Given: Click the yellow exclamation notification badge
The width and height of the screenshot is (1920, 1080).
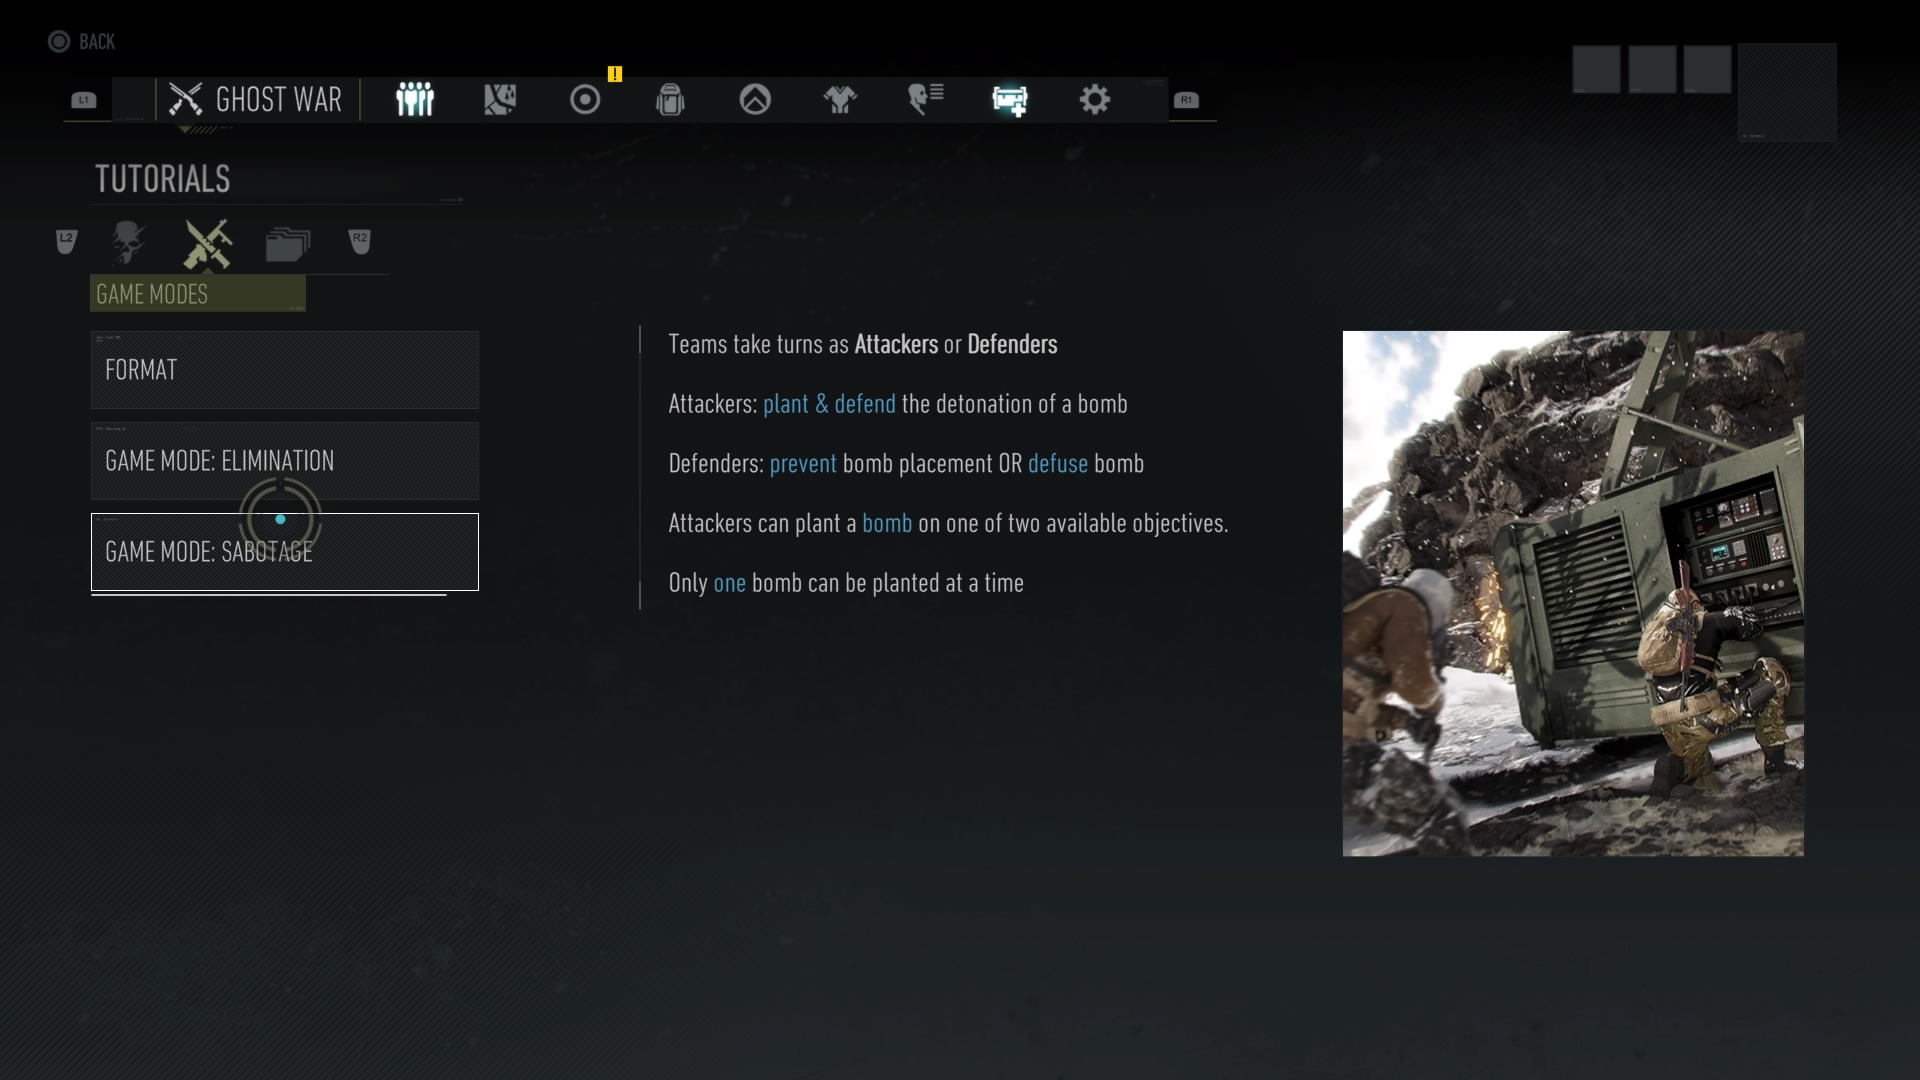Looking at the screenshot, I should pyautogui.click(x=615, y=74).
